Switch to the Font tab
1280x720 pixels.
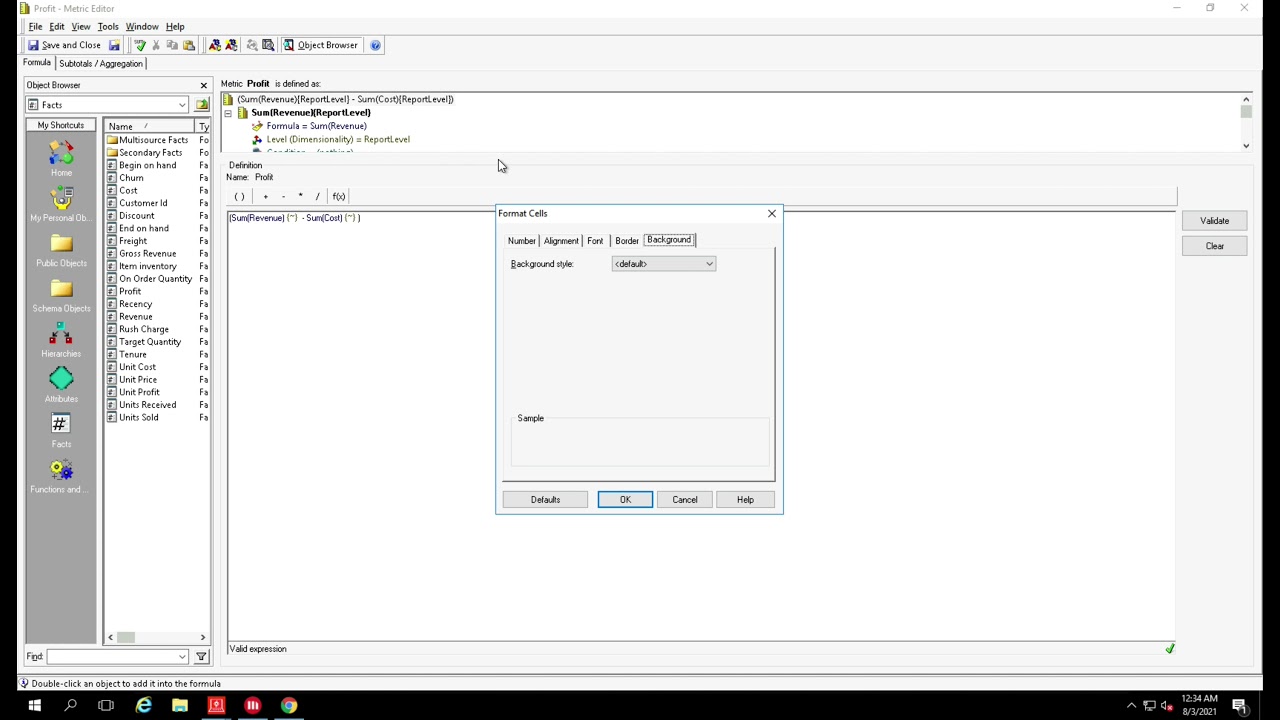pyautogui.click(x=595, y=241)
